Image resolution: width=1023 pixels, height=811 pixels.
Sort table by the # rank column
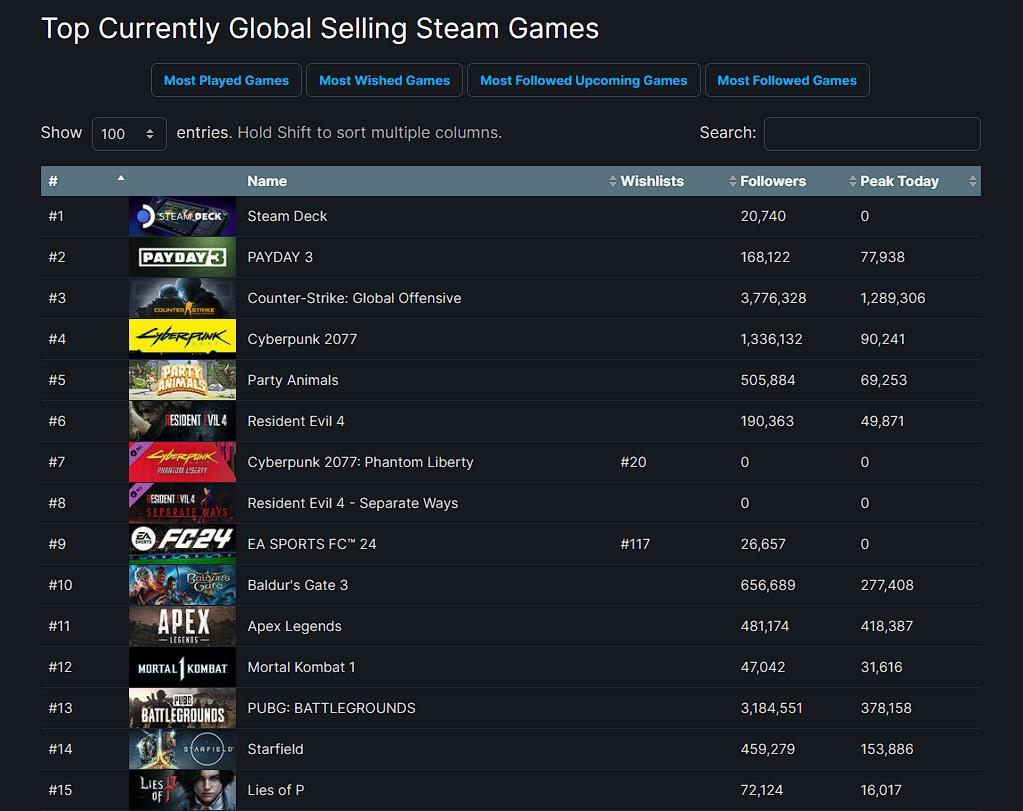pyautogui.click(x=85, y=181)
